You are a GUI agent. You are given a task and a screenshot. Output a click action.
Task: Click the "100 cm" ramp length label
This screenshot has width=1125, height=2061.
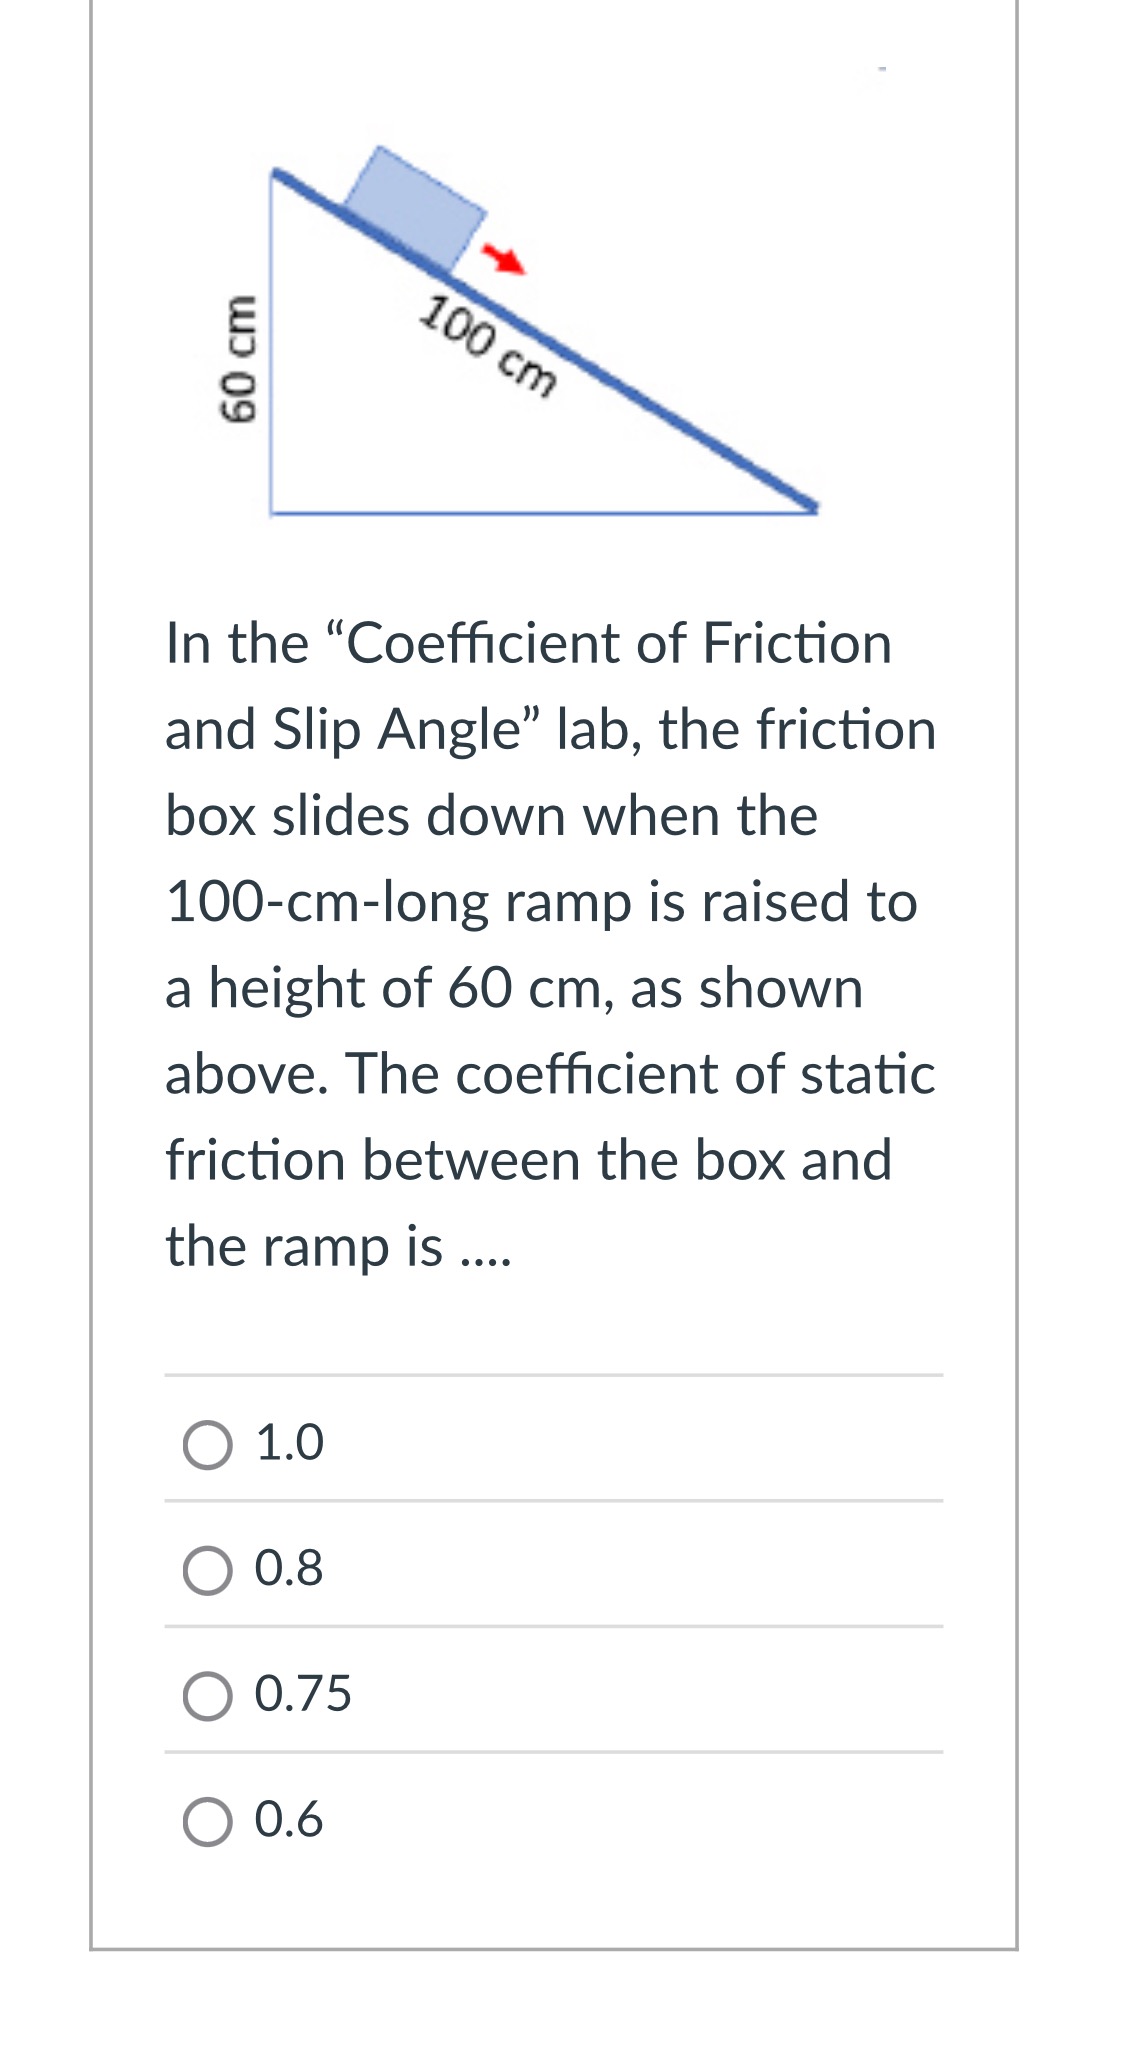coord(487,345)
